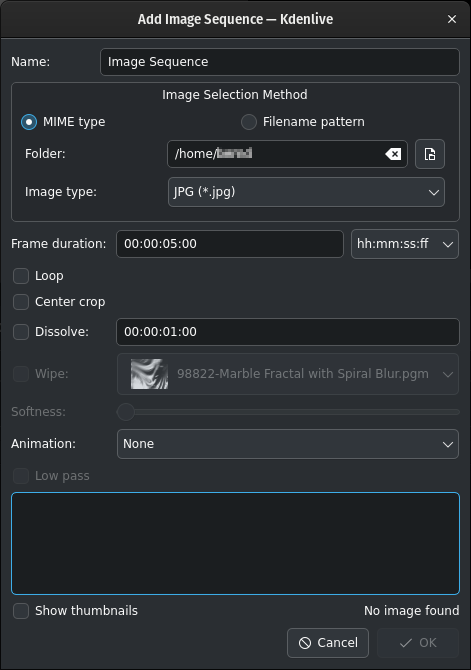
Task: Open the hh:mm:ss:ff format dropdown
Action: click(405, 244)
